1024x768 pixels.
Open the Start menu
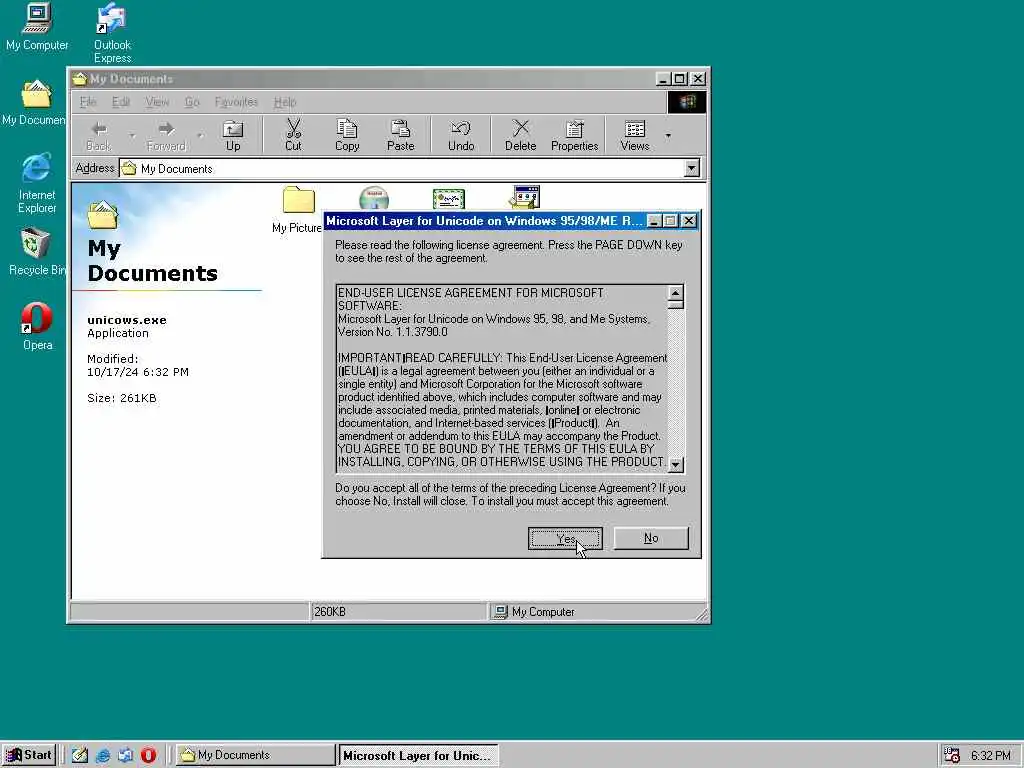(29, 755)
